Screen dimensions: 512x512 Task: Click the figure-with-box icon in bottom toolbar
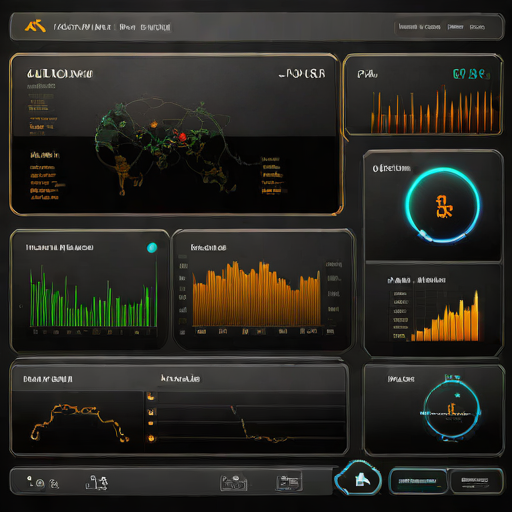pyautogui.click(x=97, y=483)
